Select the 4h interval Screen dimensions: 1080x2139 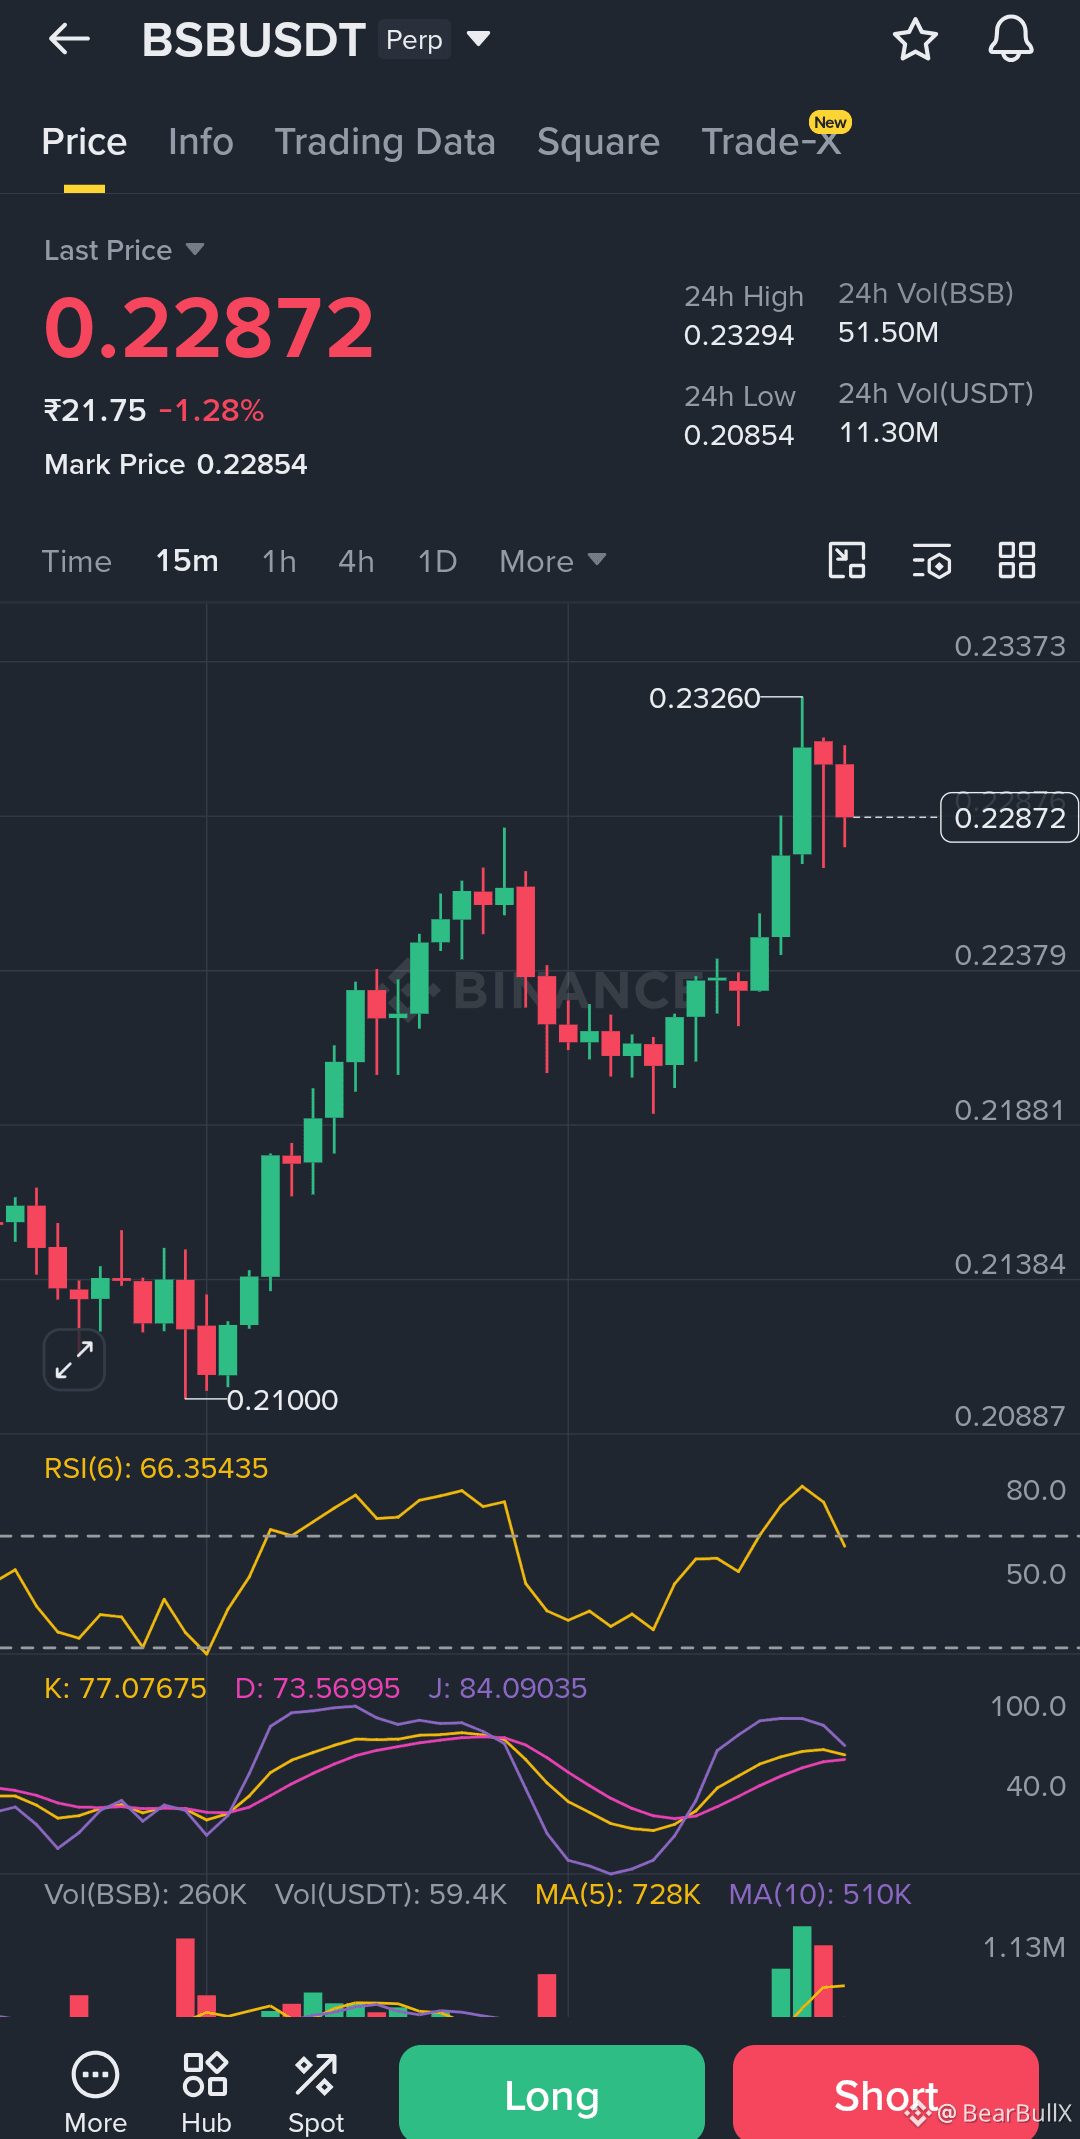(356, 561)
